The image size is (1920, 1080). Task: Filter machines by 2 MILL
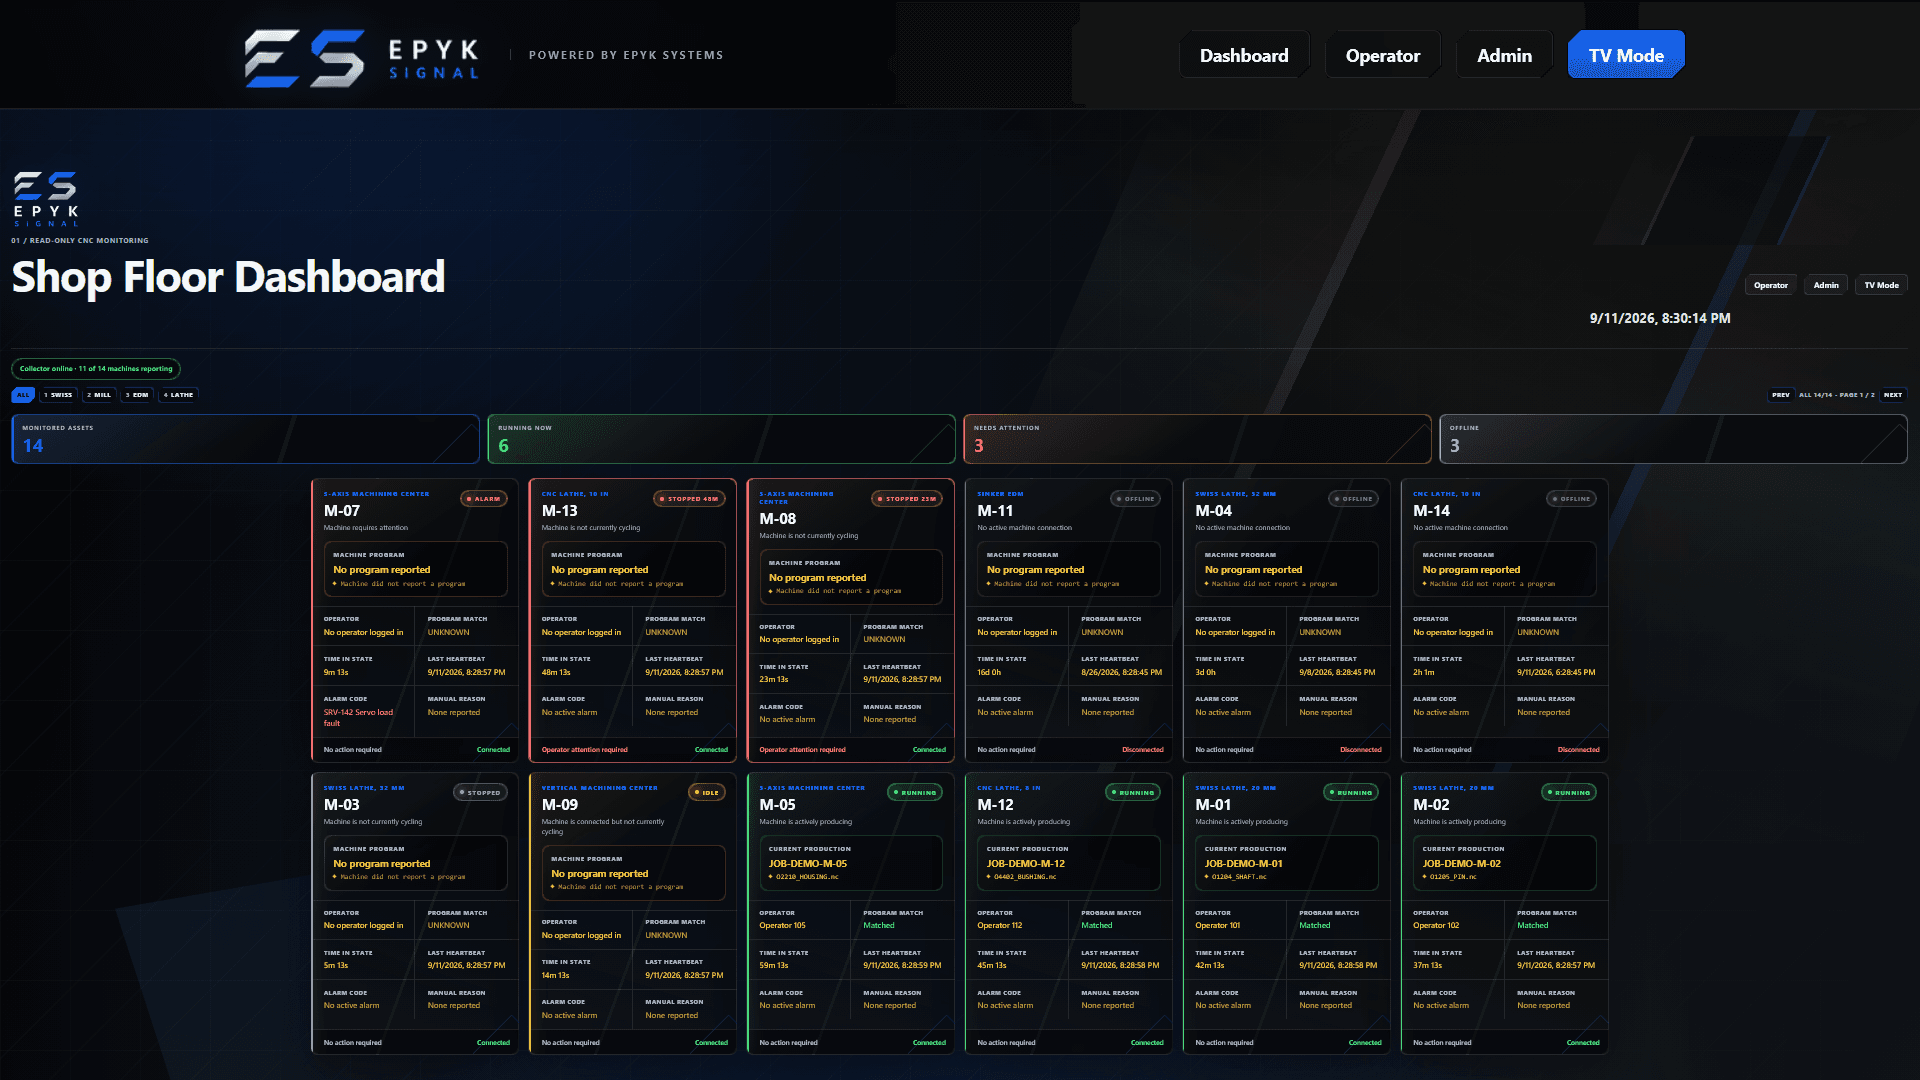[x=99, y=395]
